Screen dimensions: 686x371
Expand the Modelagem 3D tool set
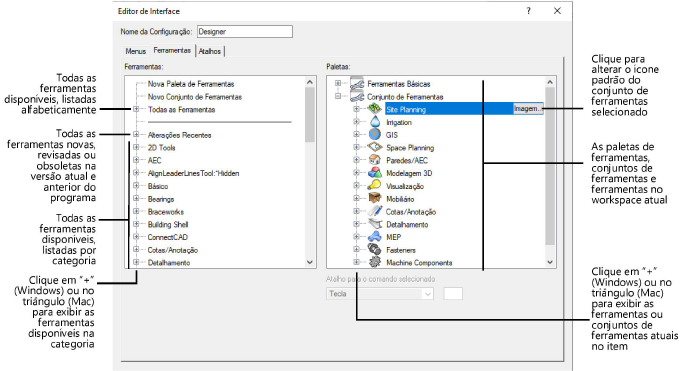tap(356, 172)
